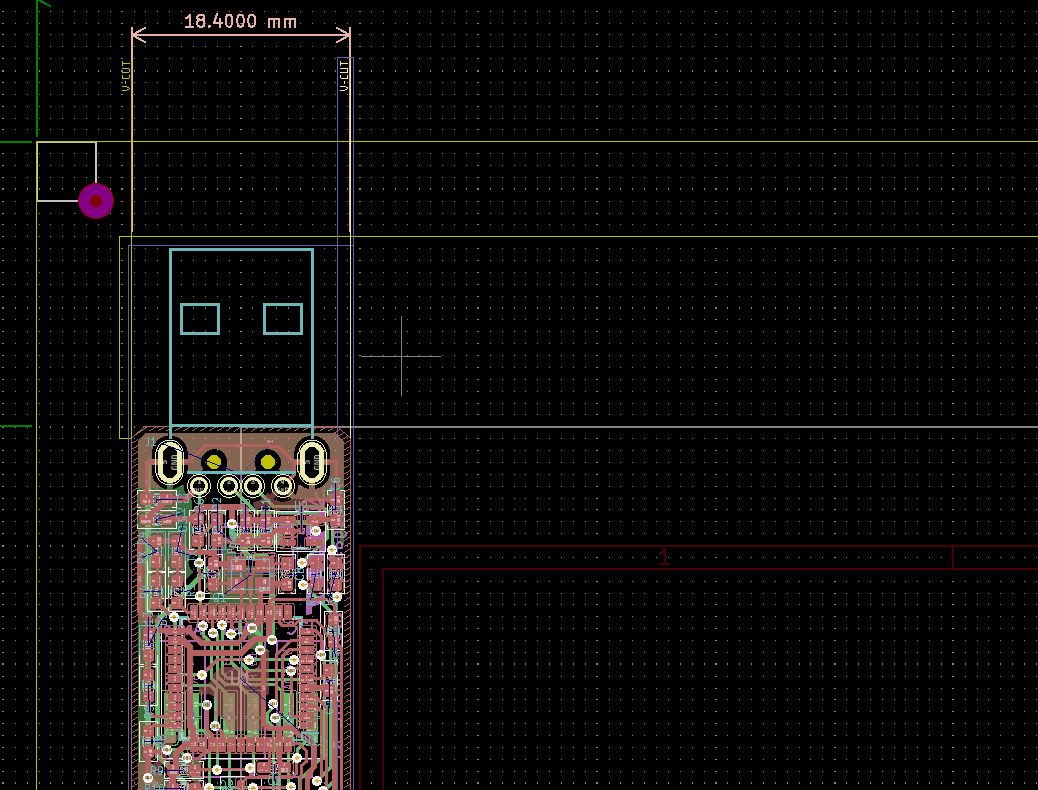Select round pad 1 of USB connector
This screenshot has height=790, width=1038.
click(x=199, y=487)
